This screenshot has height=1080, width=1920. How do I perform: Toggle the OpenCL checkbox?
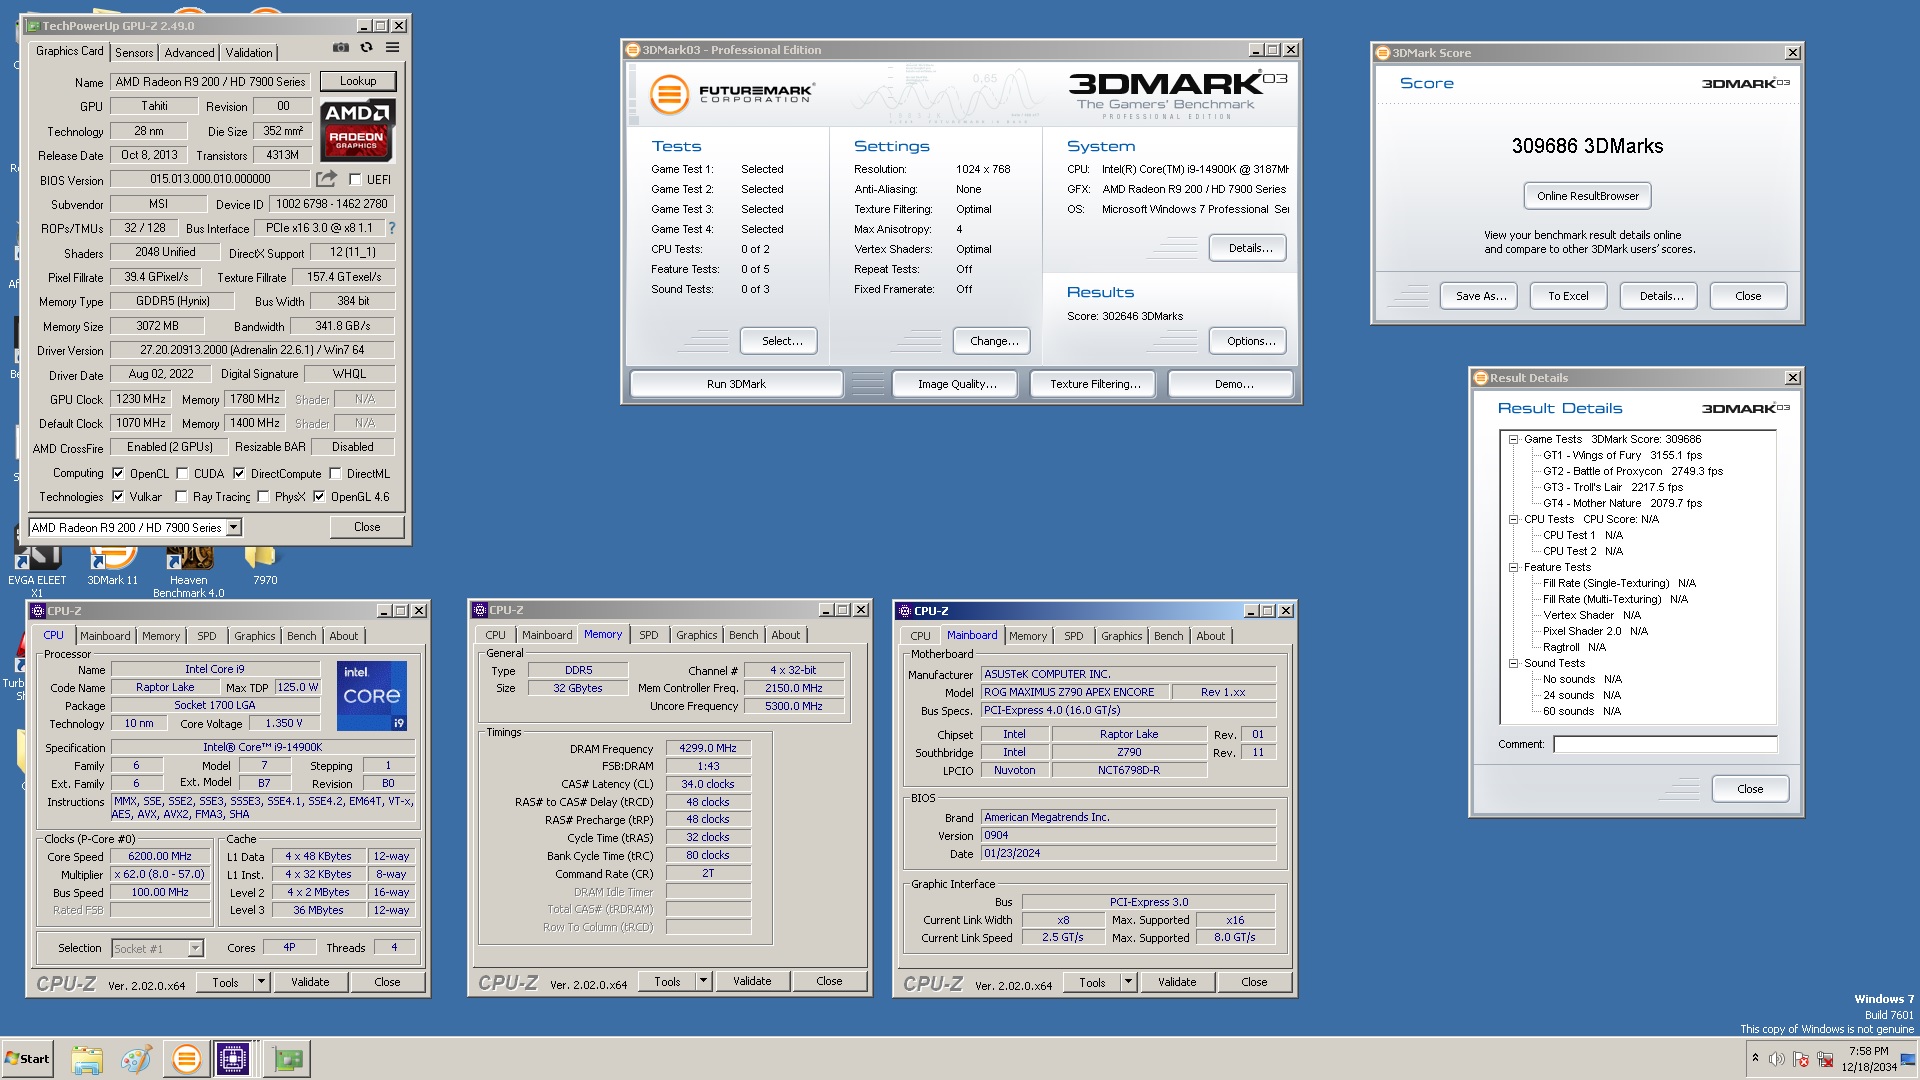point(118,474)
